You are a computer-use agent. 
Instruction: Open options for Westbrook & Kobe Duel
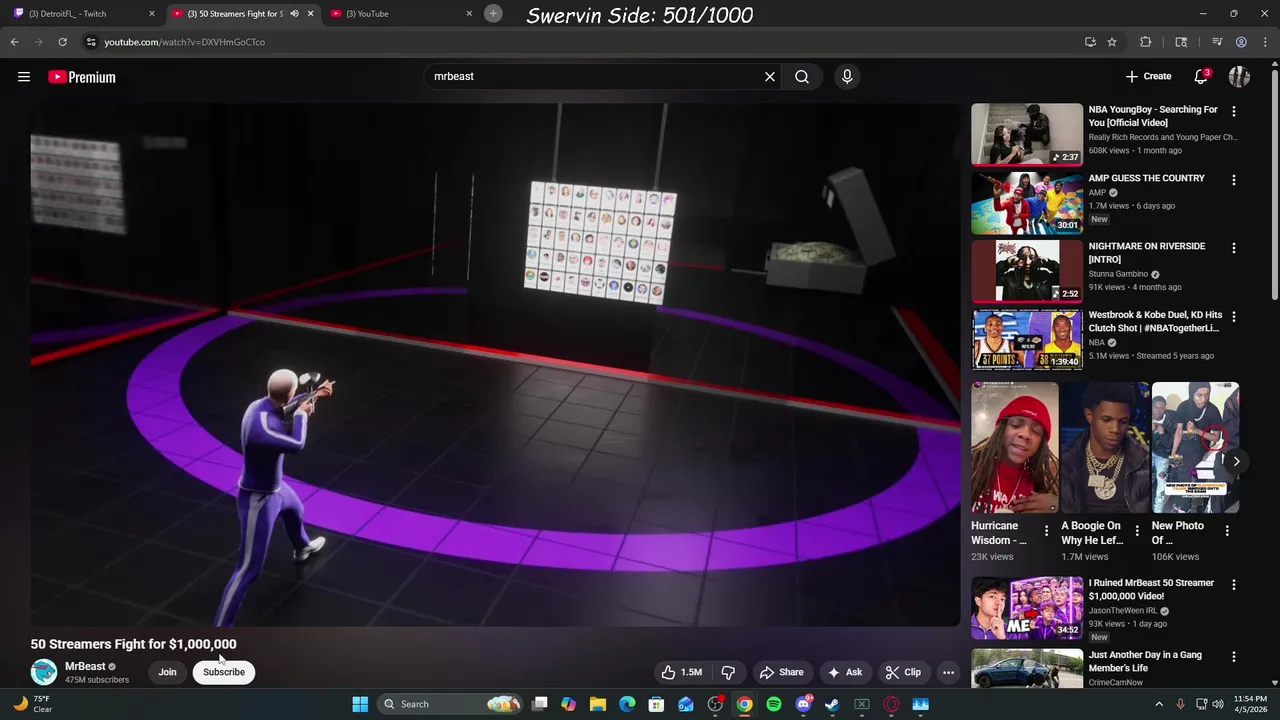point(1233,317)
